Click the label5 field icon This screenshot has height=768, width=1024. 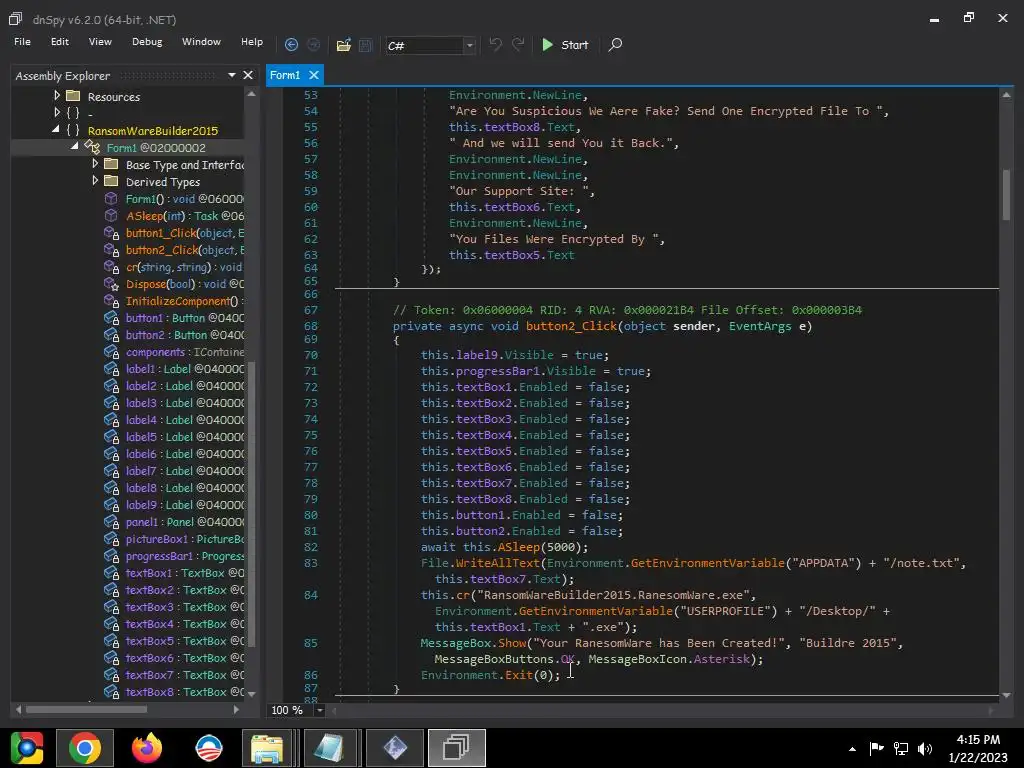click(x=112, y=437)
